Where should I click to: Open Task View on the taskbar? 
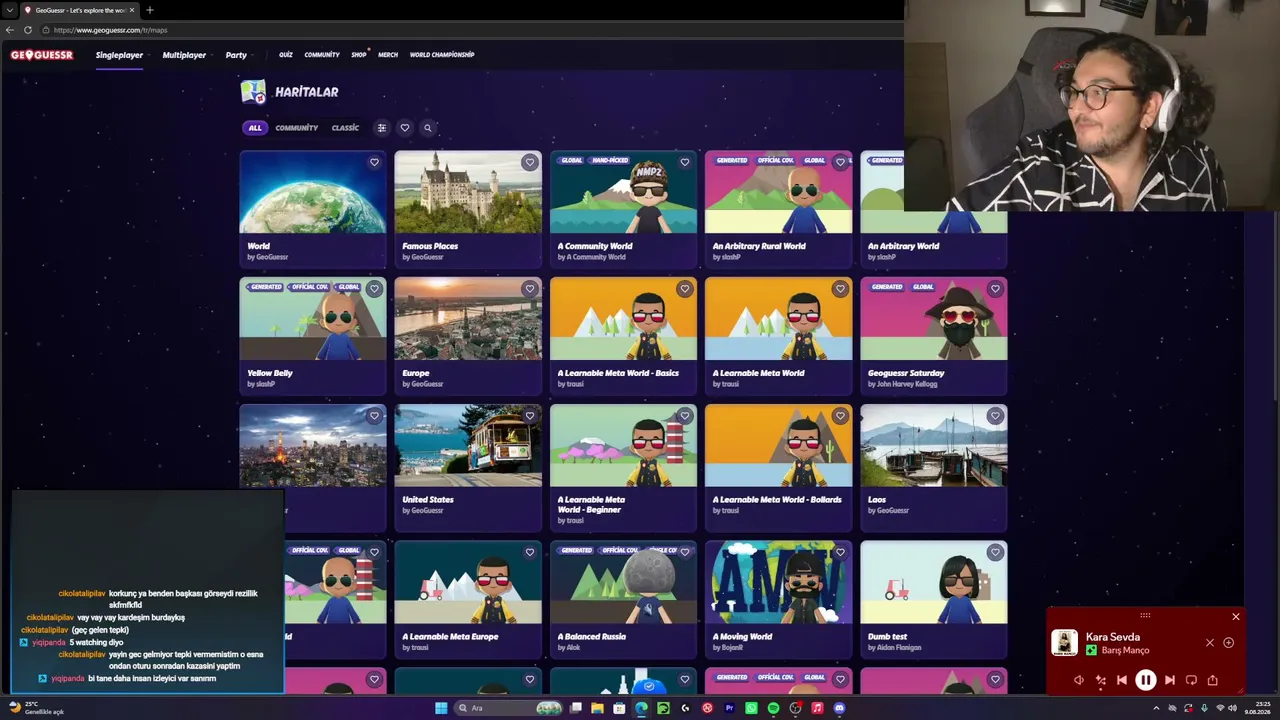[x=576, y=708]
